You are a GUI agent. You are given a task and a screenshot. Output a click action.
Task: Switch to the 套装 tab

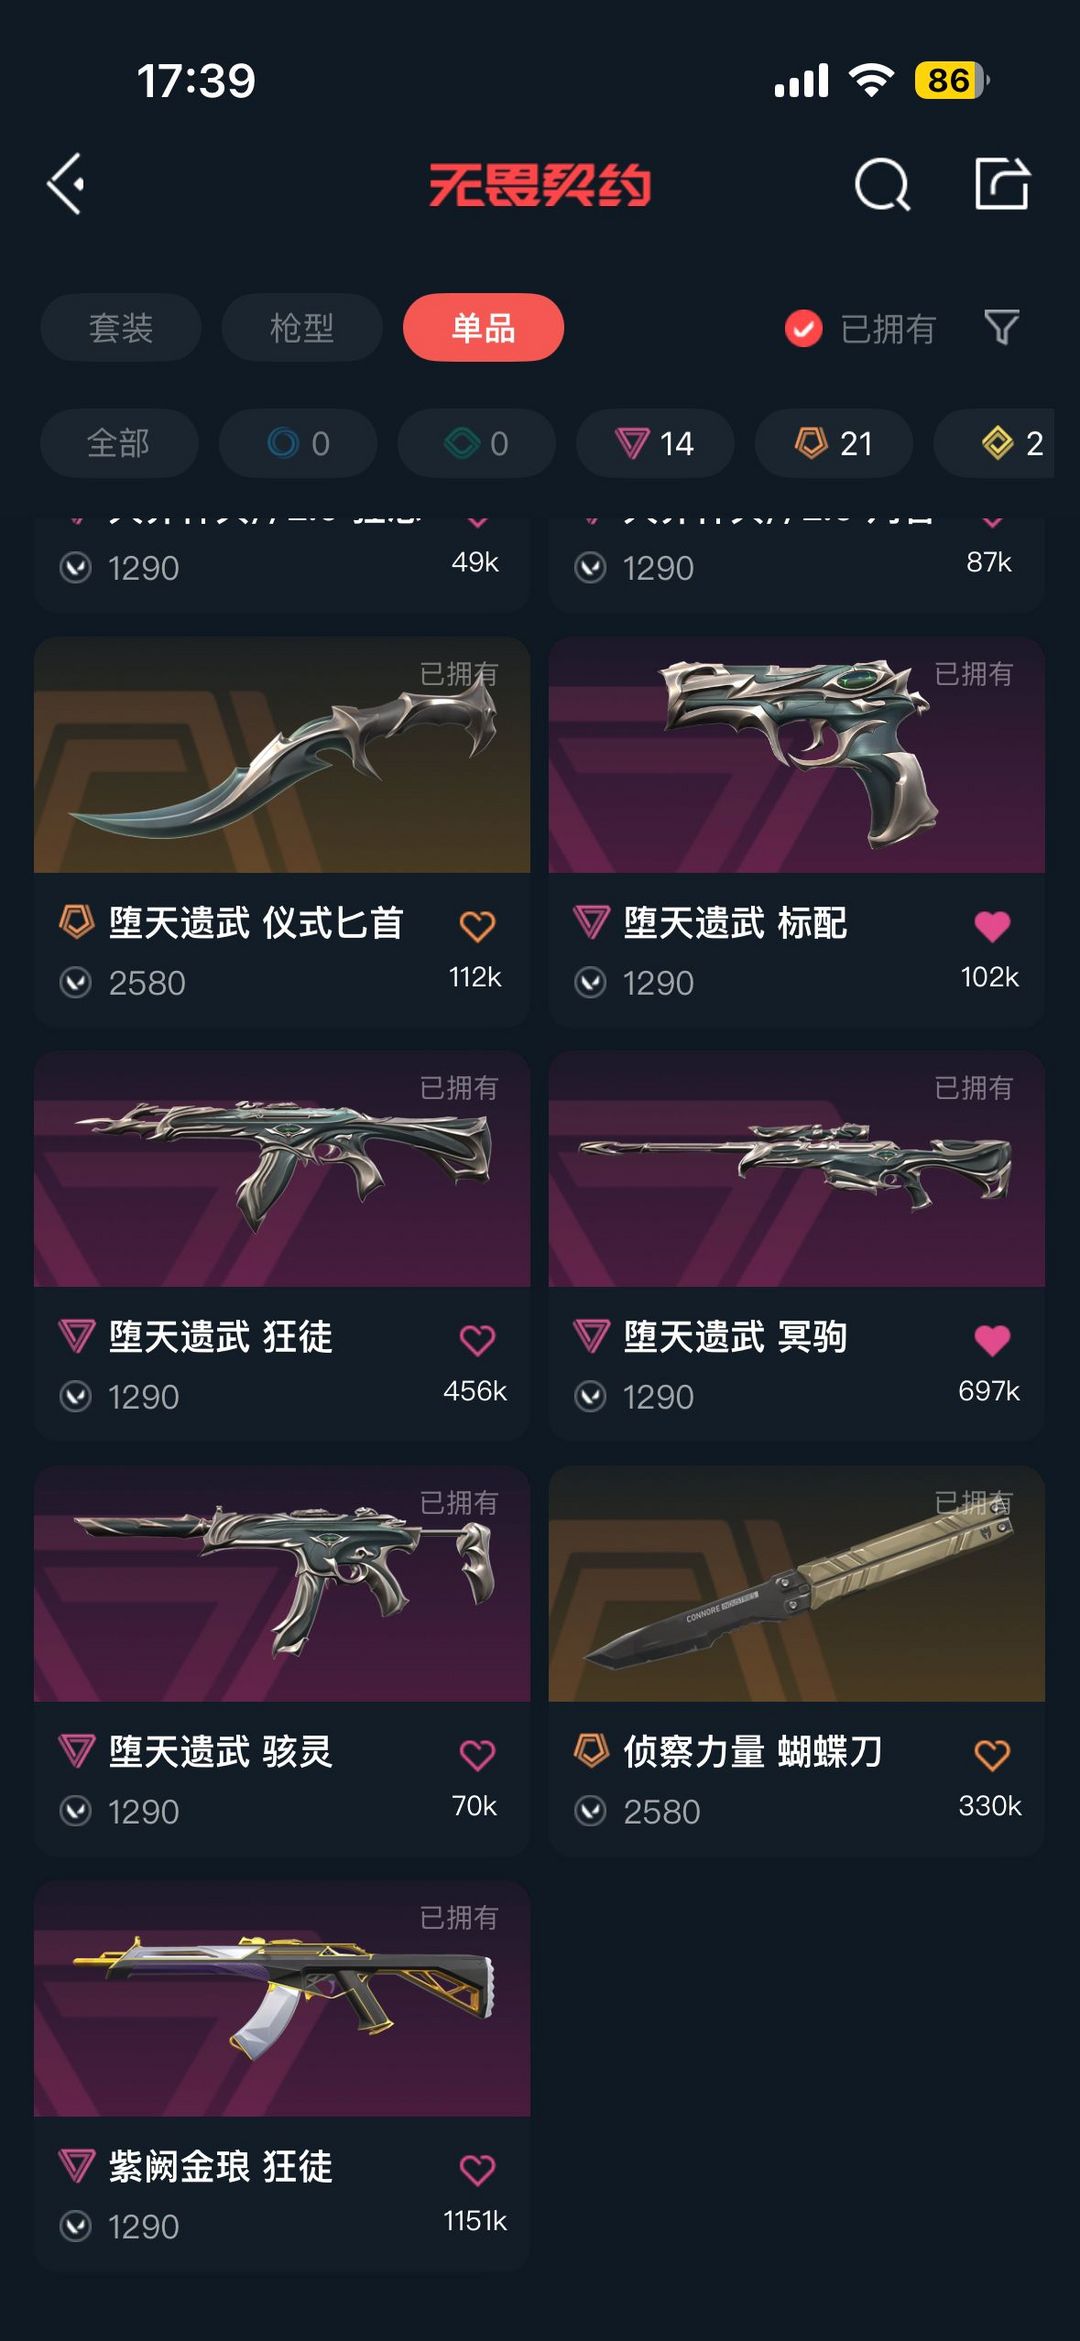click(x=121, y=327)
